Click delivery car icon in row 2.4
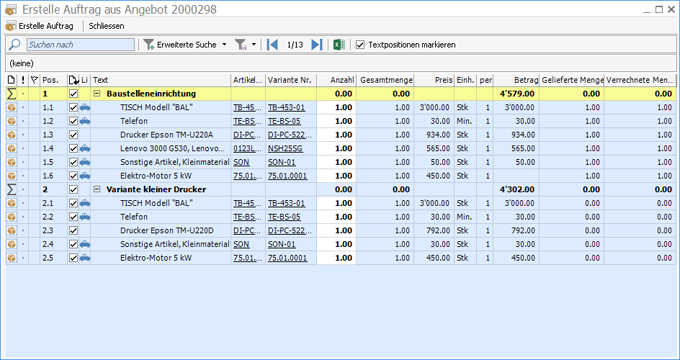Image resolution: width=680 pixels, height=360 pixels. coord(85,244)
